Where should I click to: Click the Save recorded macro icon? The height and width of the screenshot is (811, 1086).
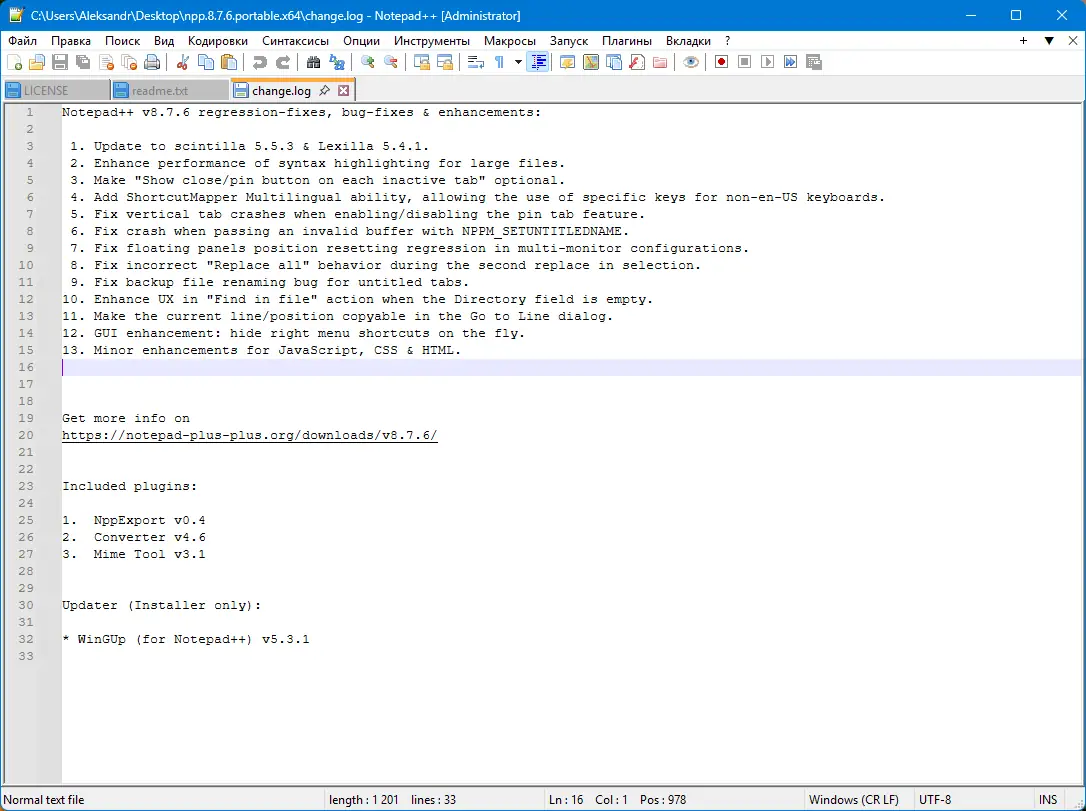814,62
